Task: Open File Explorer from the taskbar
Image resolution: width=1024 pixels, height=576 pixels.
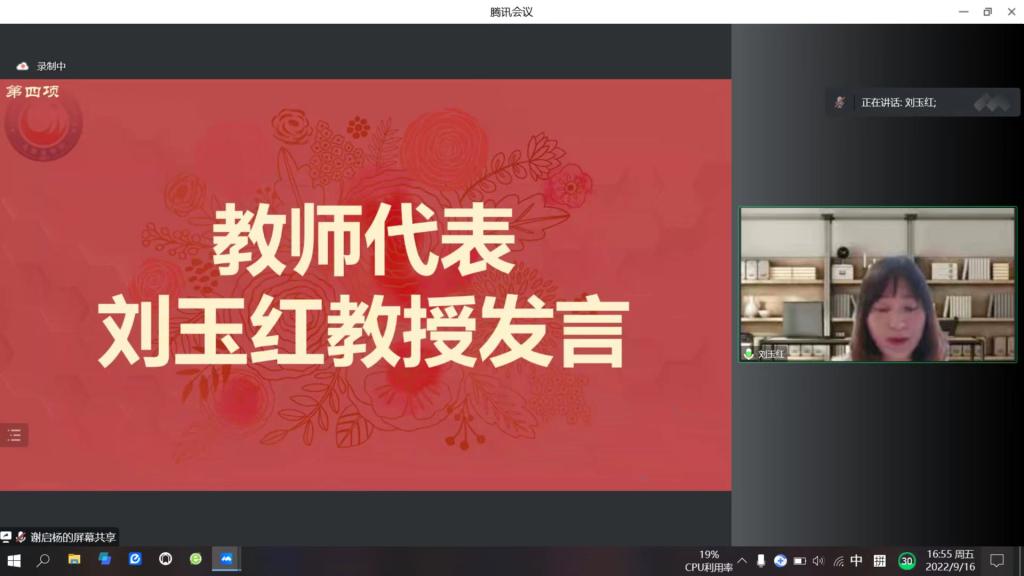Action: coord(74,560)
